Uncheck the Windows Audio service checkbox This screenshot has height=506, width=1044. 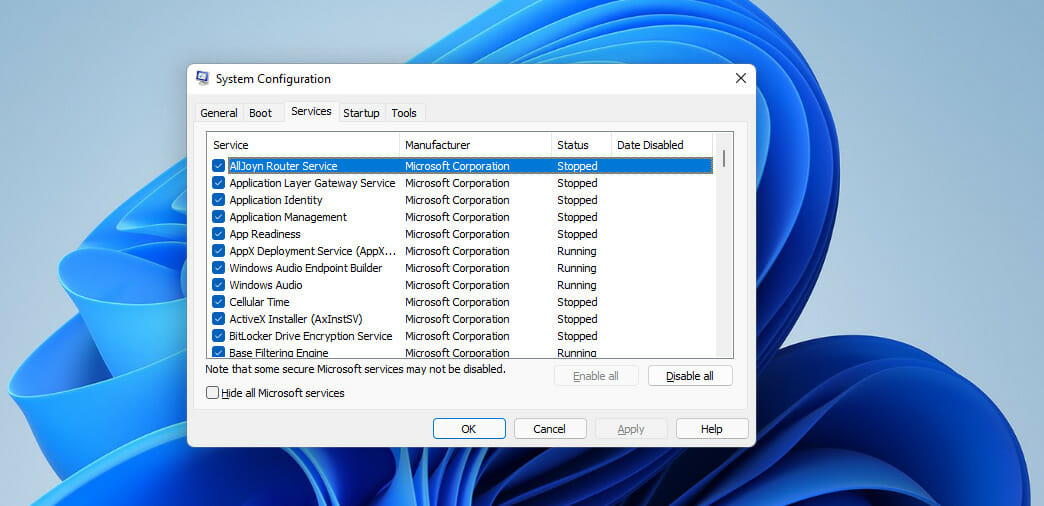click(218, 285)
